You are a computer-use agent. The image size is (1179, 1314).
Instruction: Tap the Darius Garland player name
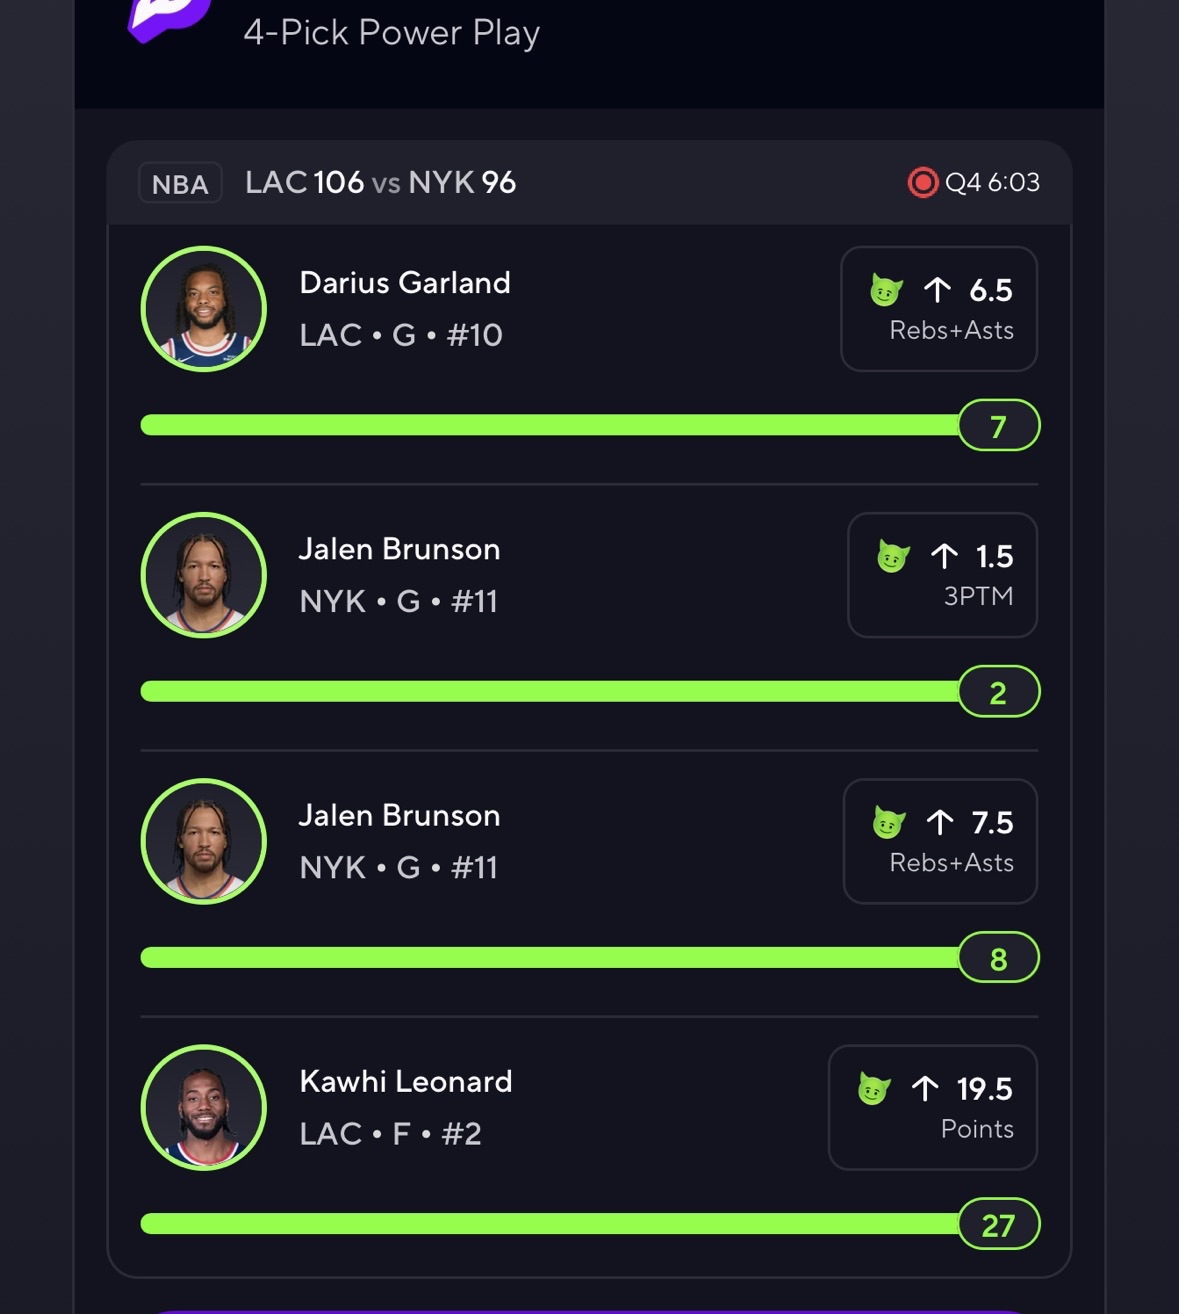click(x=404, y=283)
